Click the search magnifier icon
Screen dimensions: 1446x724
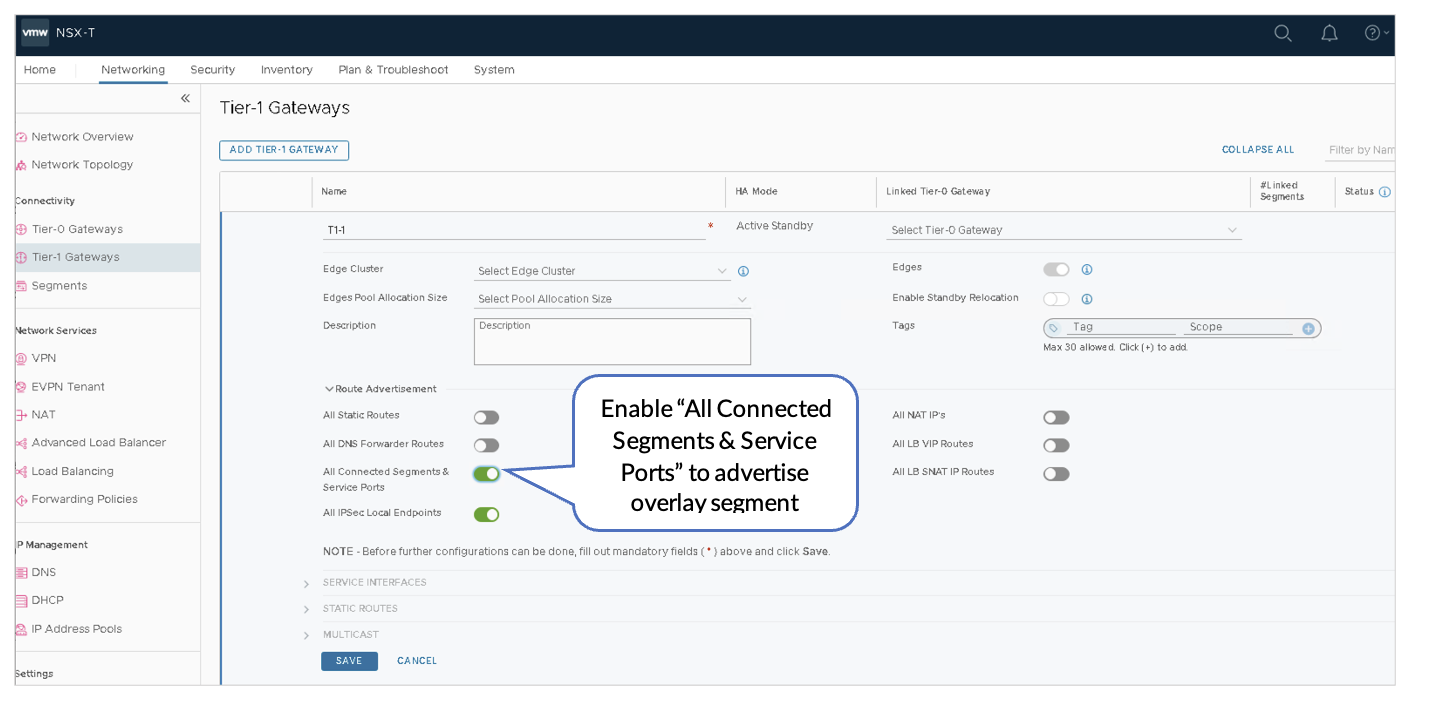click(x=1282, y=33)
